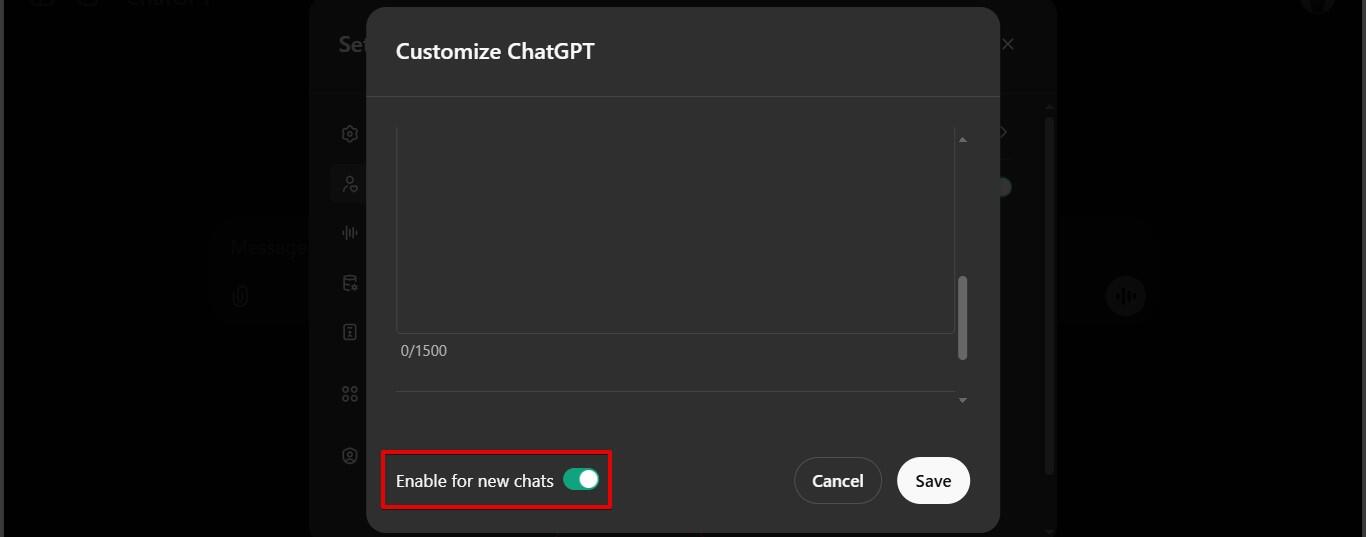Toggle the green switch in the Settings panel behind the dialog
1366x537 pixels.
1003,187
